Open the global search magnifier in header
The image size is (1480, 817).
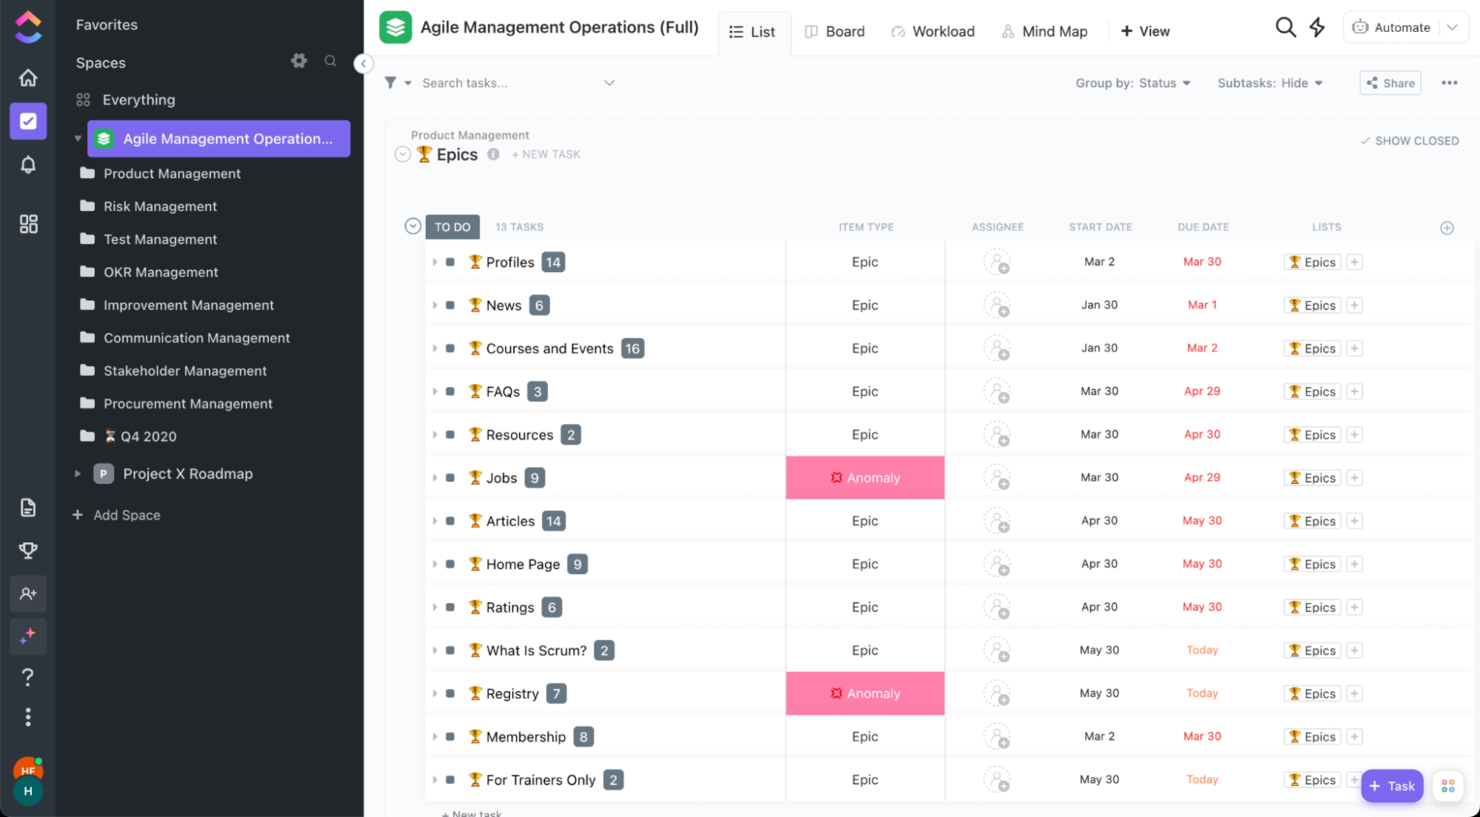click(1285, 27)
